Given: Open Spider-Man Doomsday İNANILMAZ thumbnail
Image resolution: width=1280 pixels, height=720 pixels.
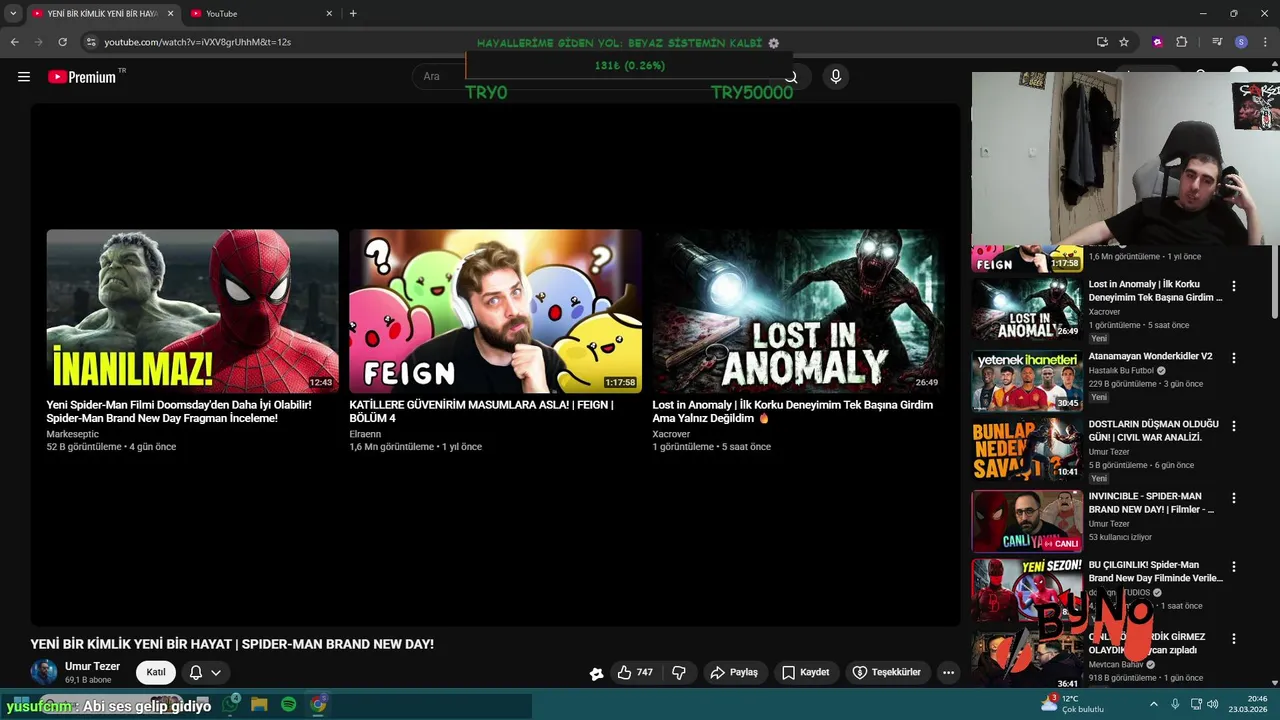Looking at the screenshot, I should [192, 311].
